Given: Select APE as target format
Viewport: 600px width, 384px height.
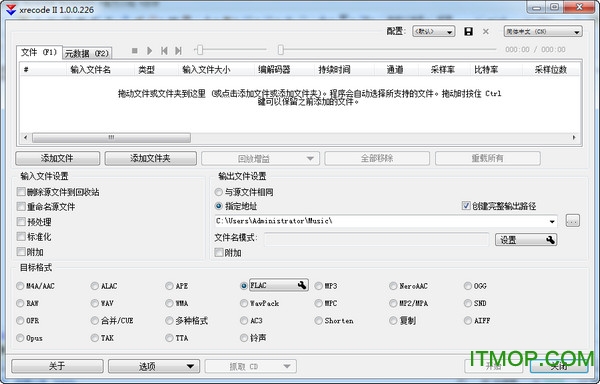Looking at the screenshot, I should point(169,286).
